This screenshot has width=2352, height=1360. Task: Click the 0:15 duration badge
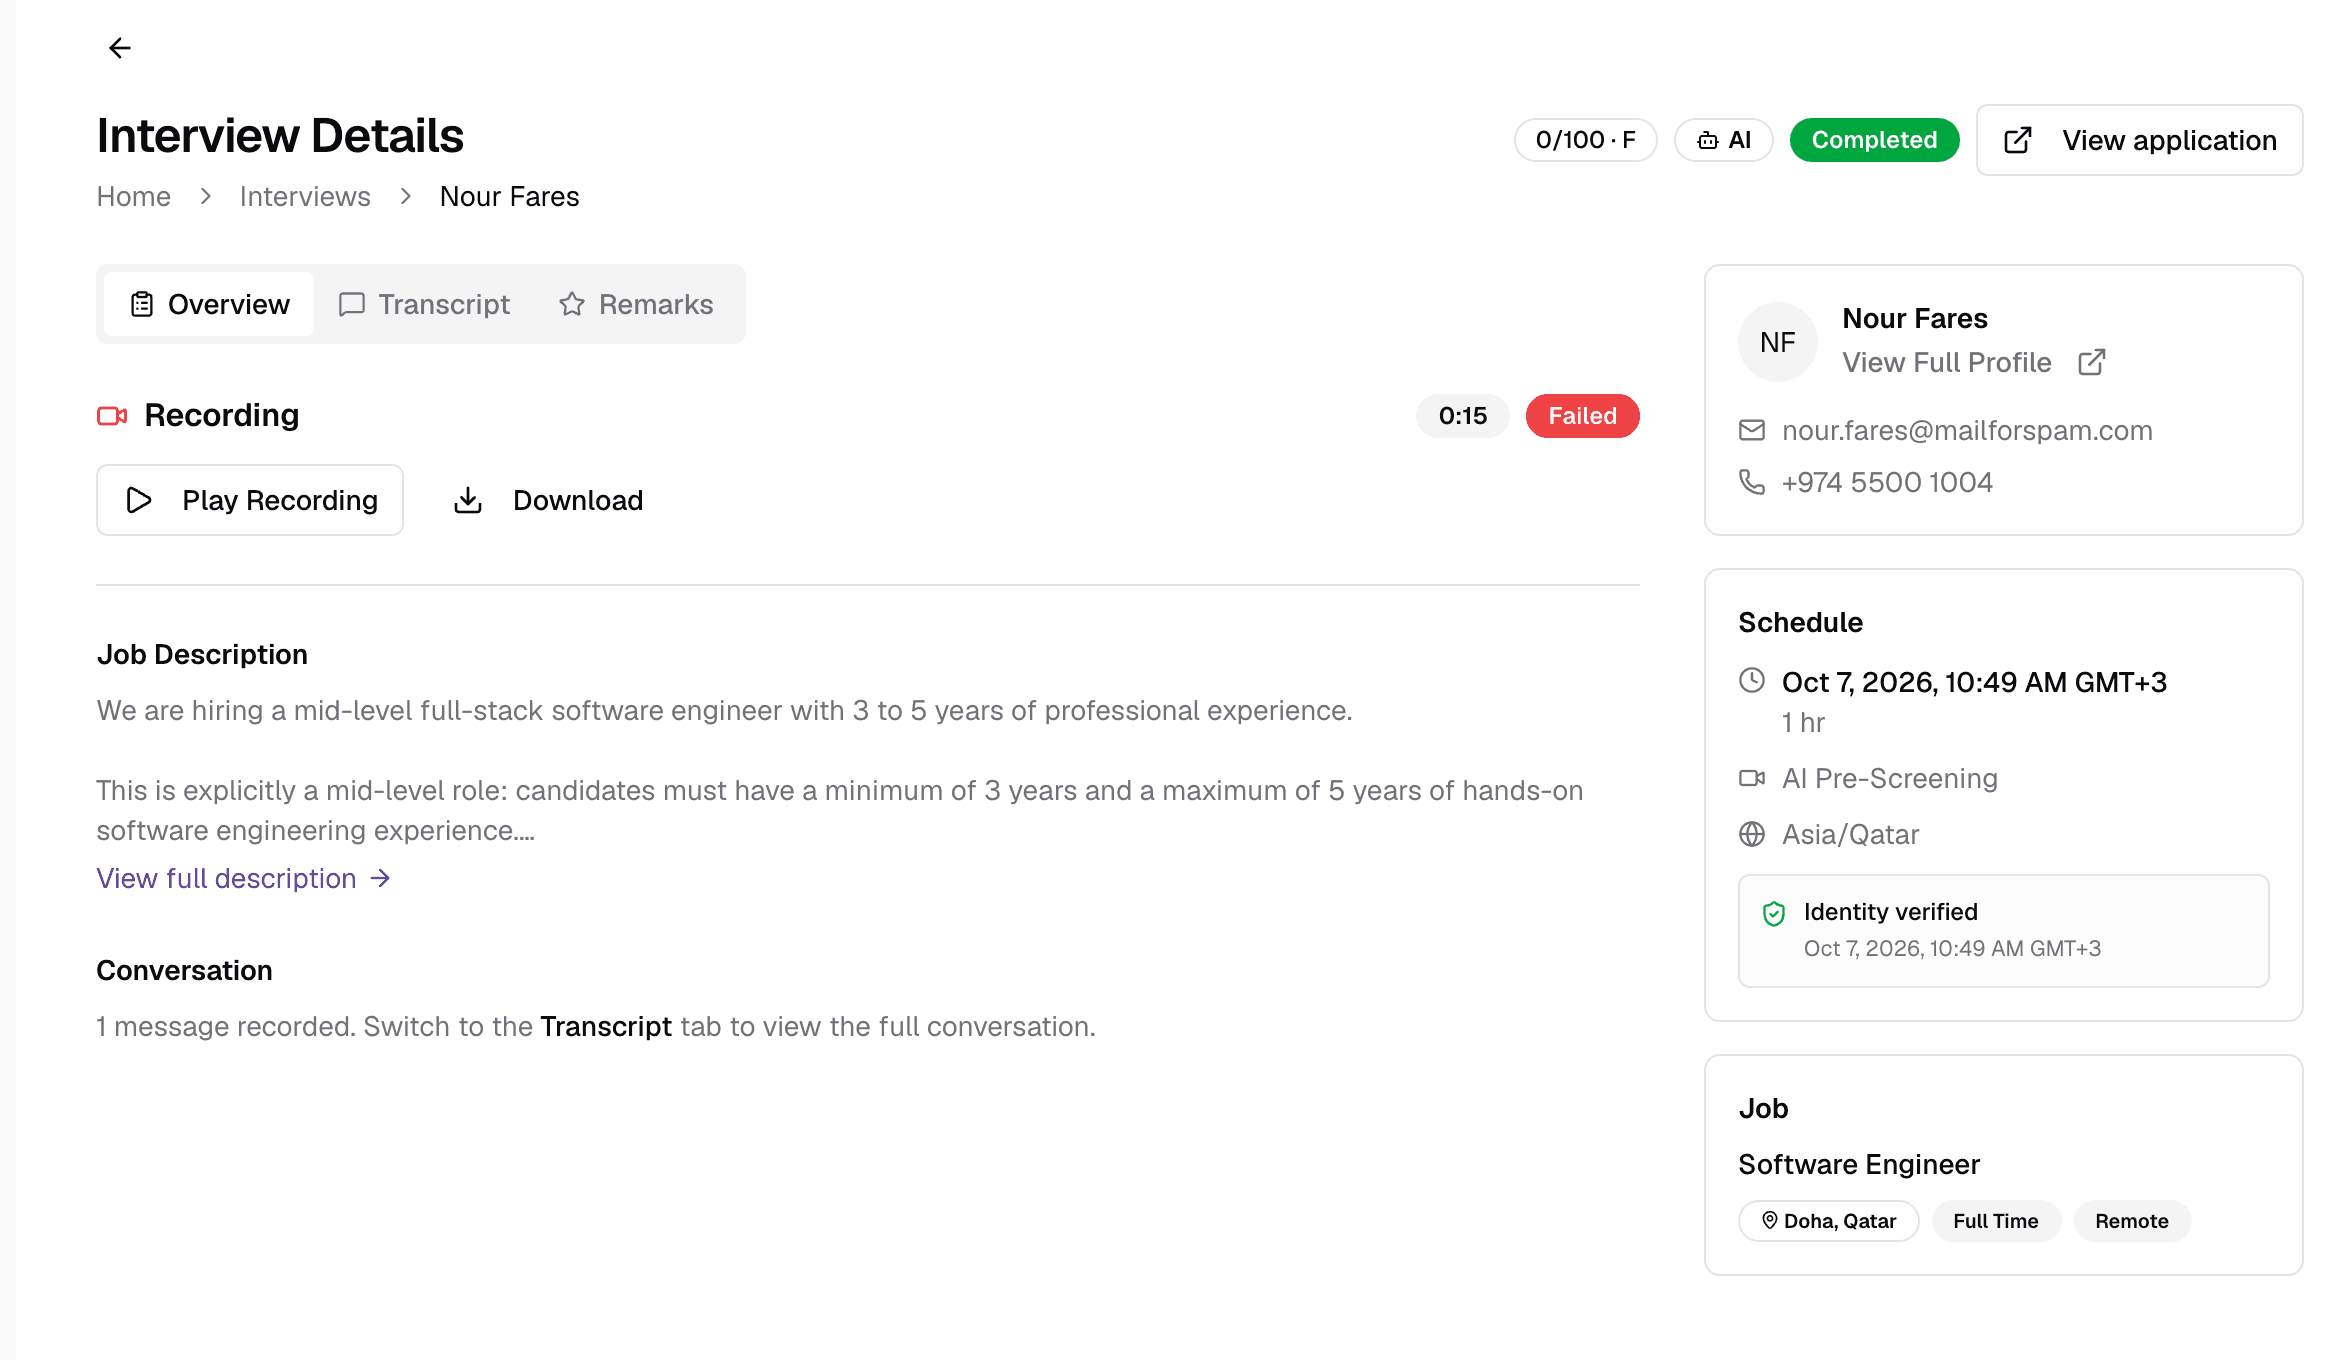1463,416
